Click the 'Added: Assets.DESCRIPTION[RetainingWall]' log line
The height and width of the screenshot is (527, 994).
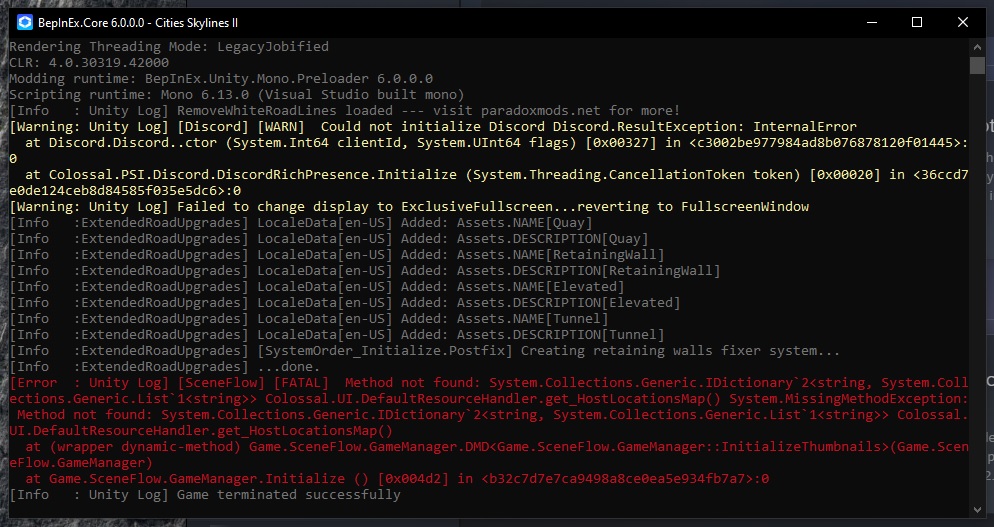tap(365, 270)
